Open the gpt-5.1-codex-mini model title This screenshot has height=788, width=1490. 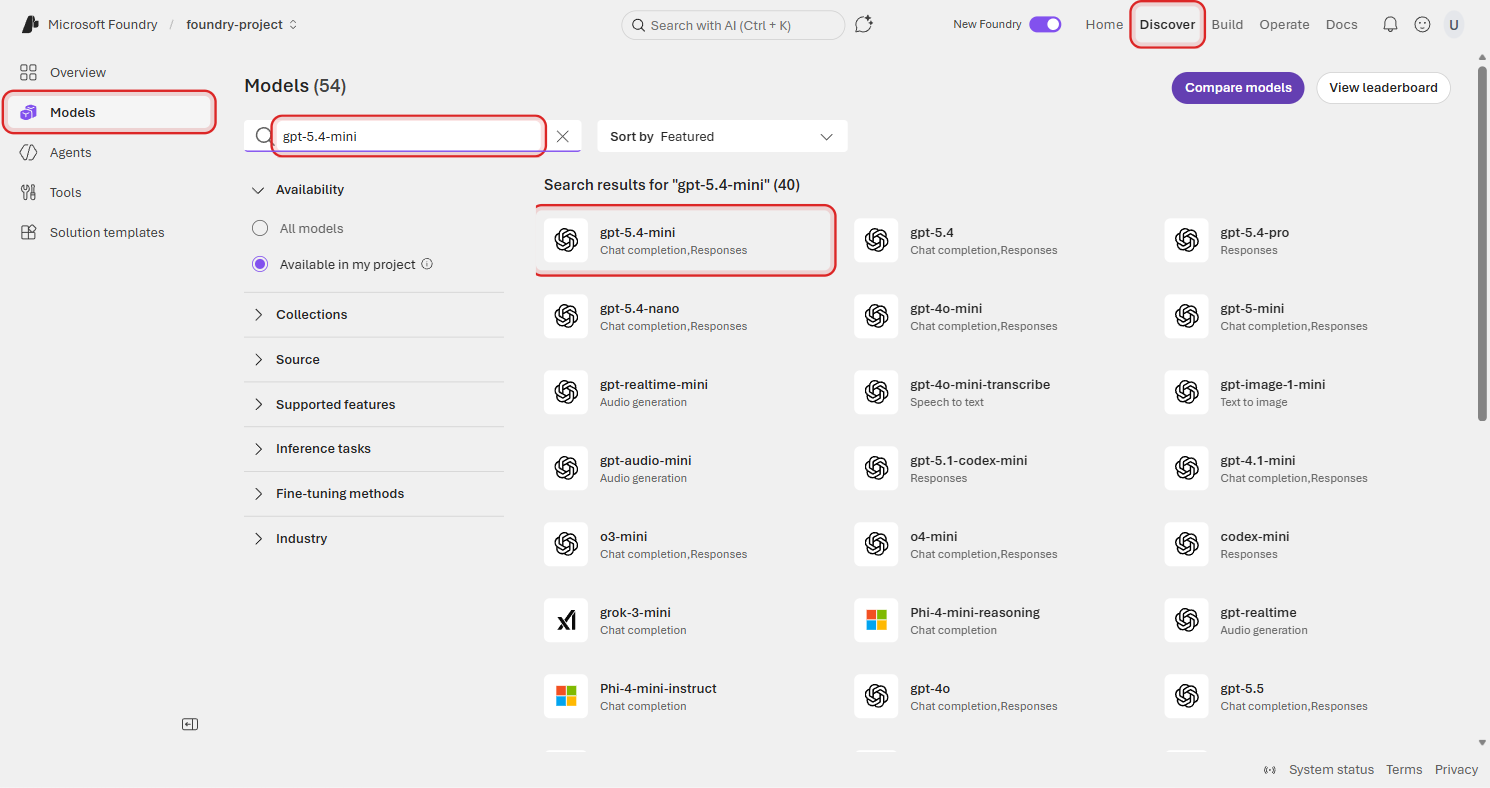coord(969,460)
